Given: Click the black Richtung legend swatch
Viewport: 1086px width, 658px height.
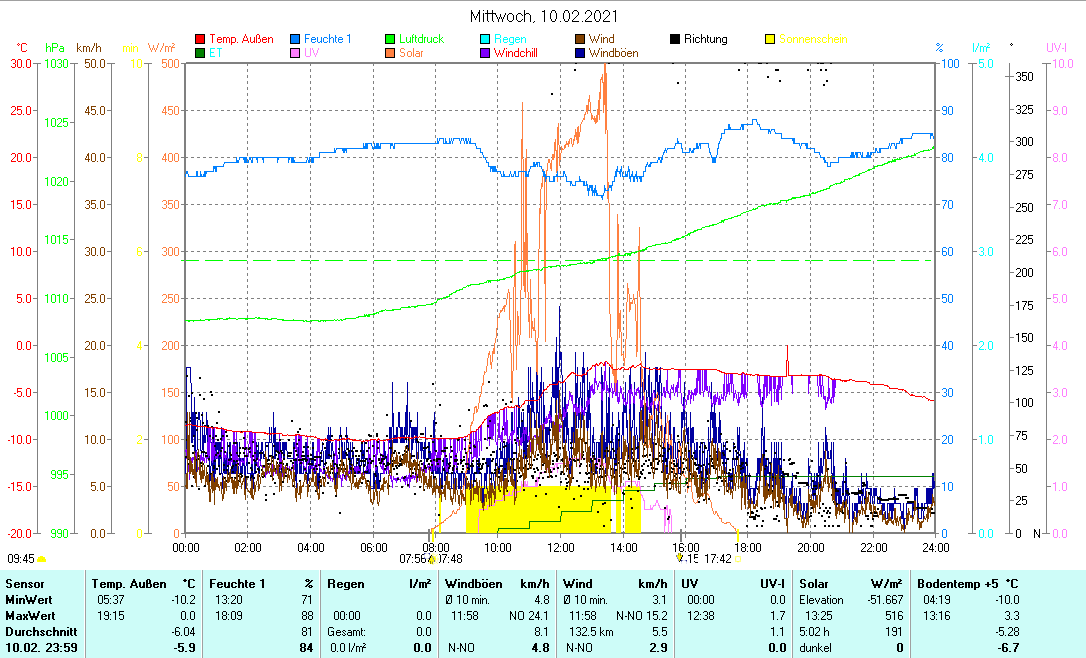Looking at the screenshot, I should (675, 40).
